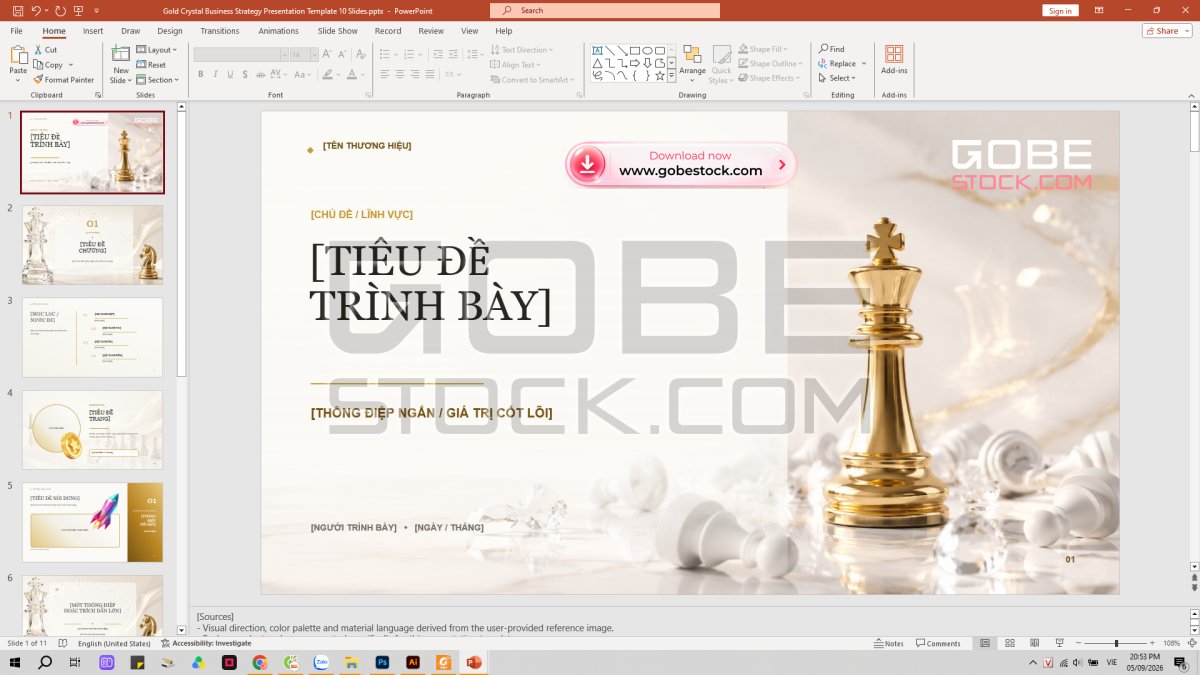
Task: Click the Undo arrow icon
Action: click(x=36, y=10)
